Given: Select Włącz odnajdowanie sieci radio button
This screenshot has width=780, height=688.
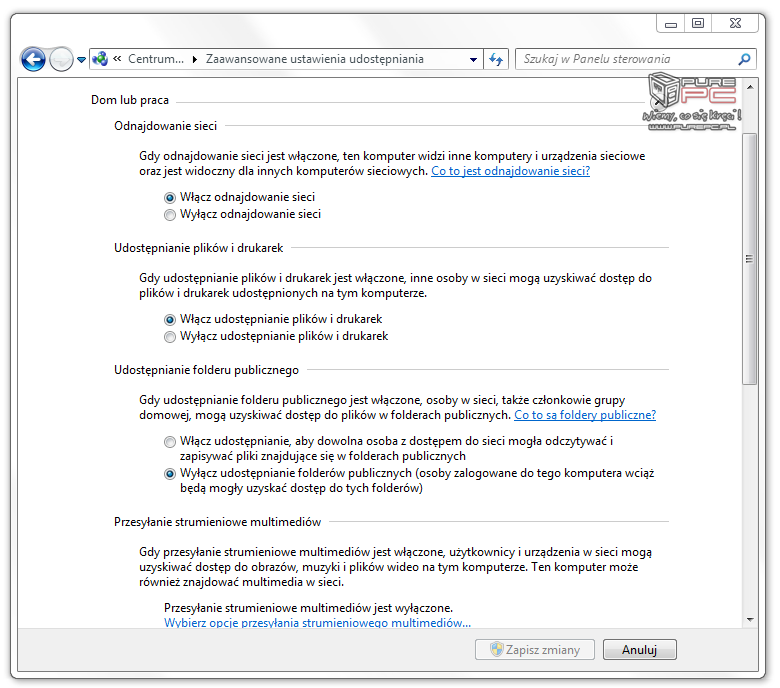Looking at the screenshot, I should (x=170, y=197).
